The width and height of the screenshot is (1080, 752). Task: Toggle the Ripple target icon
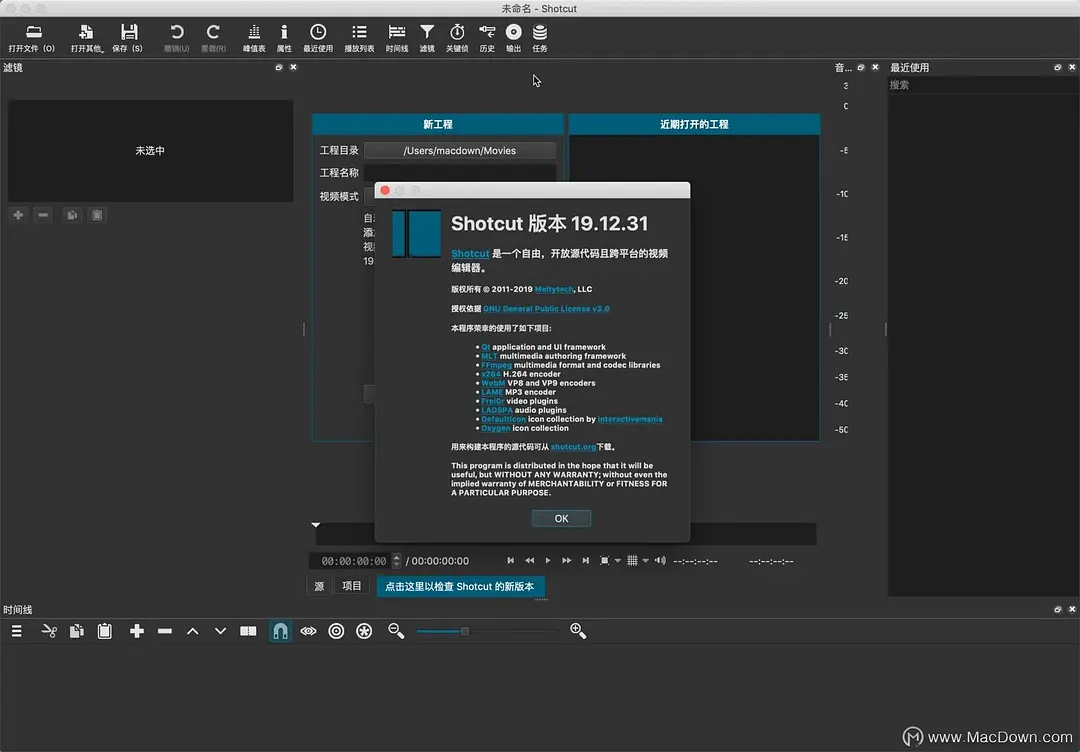336,631
